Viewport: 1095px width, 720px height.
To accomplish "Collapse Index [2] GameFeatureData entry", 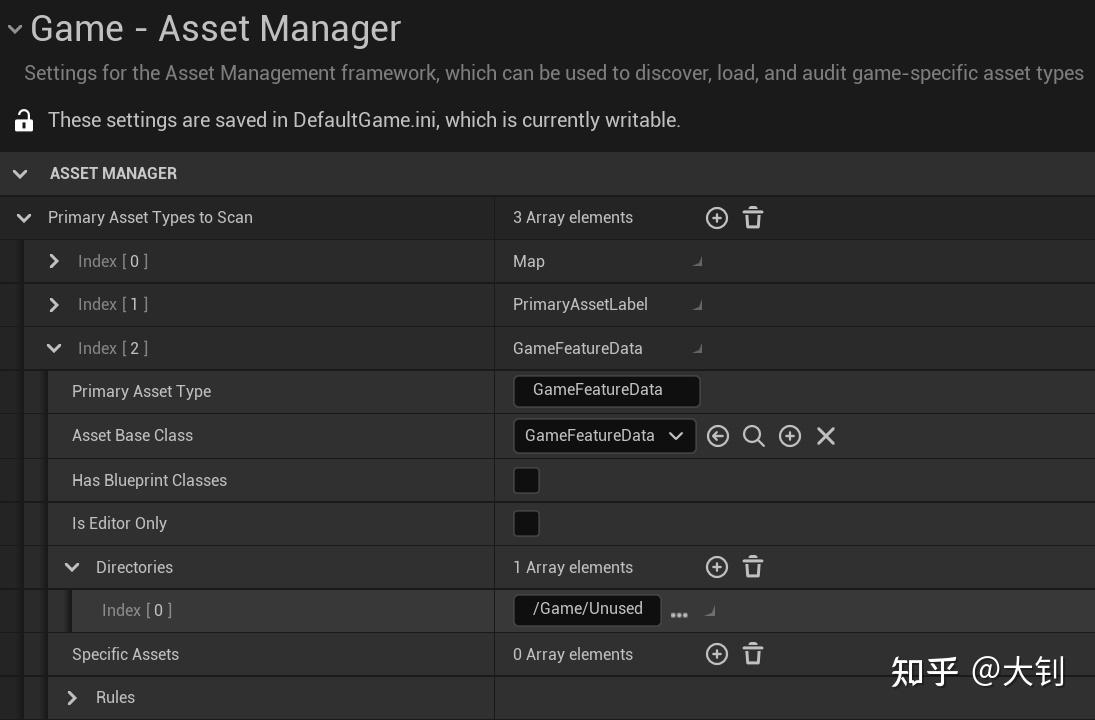I will pyautogui.click(x=54, y=348).
